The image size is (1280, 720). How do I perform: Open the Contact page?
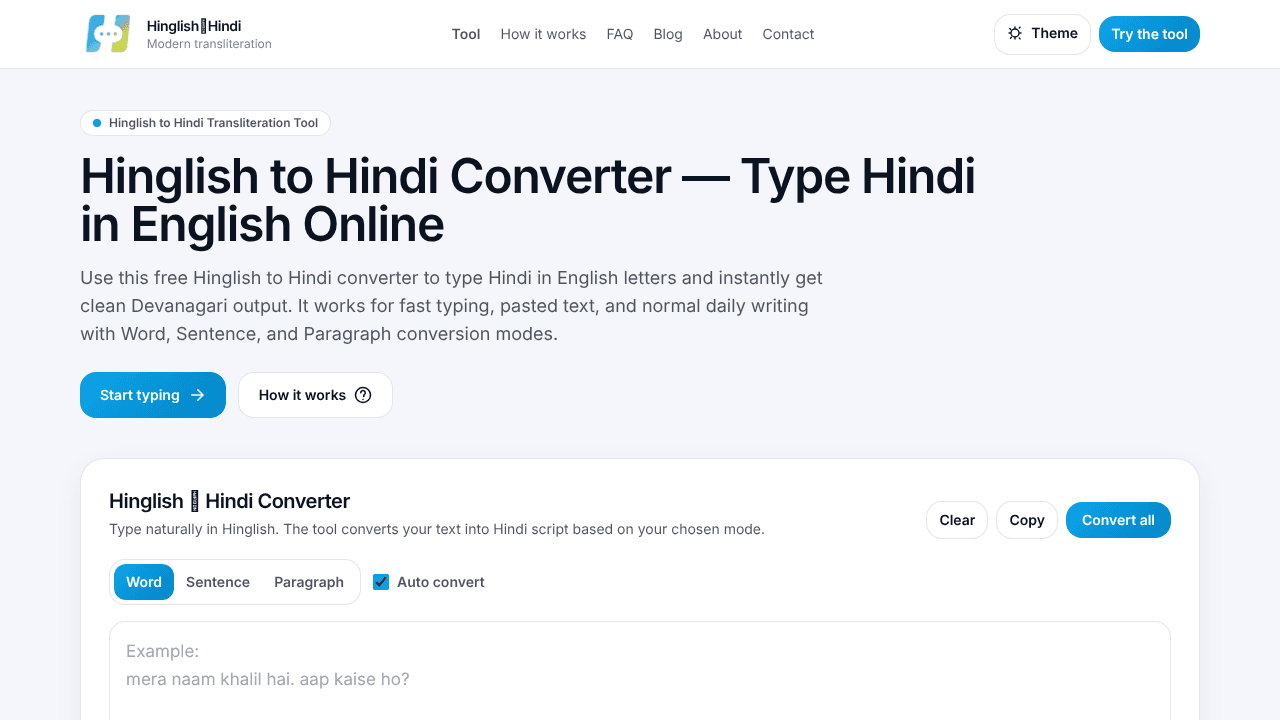788,34
